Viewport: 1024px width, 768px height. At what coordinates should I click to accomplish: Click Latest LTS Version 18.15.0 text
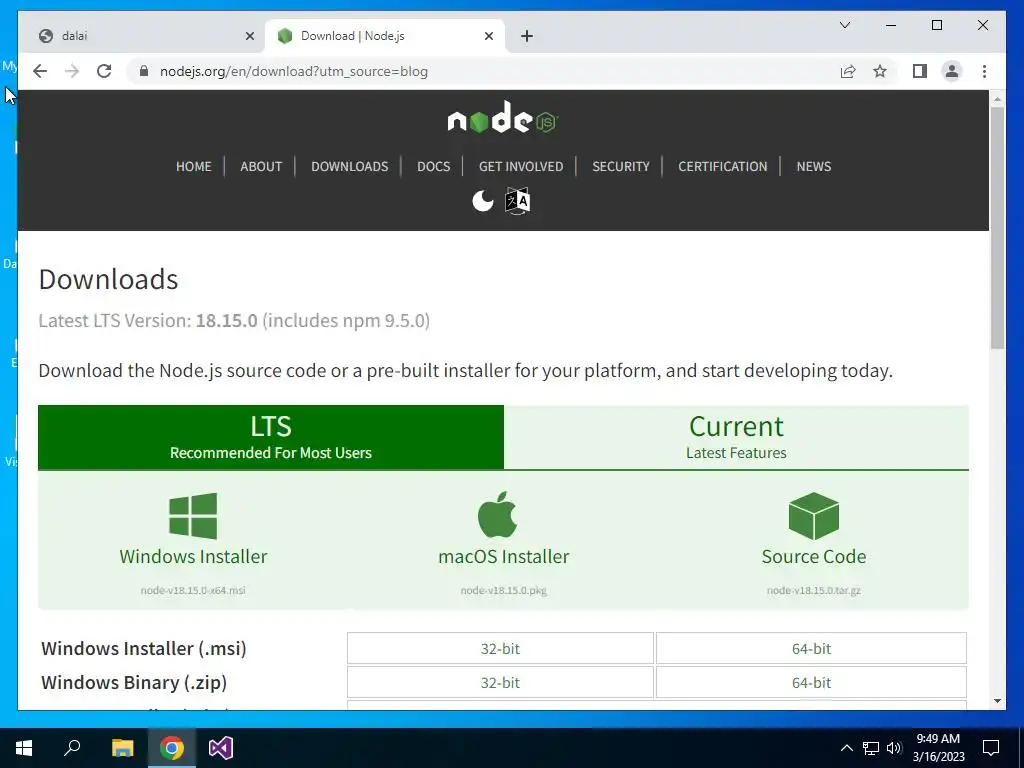tap(234, 321)
